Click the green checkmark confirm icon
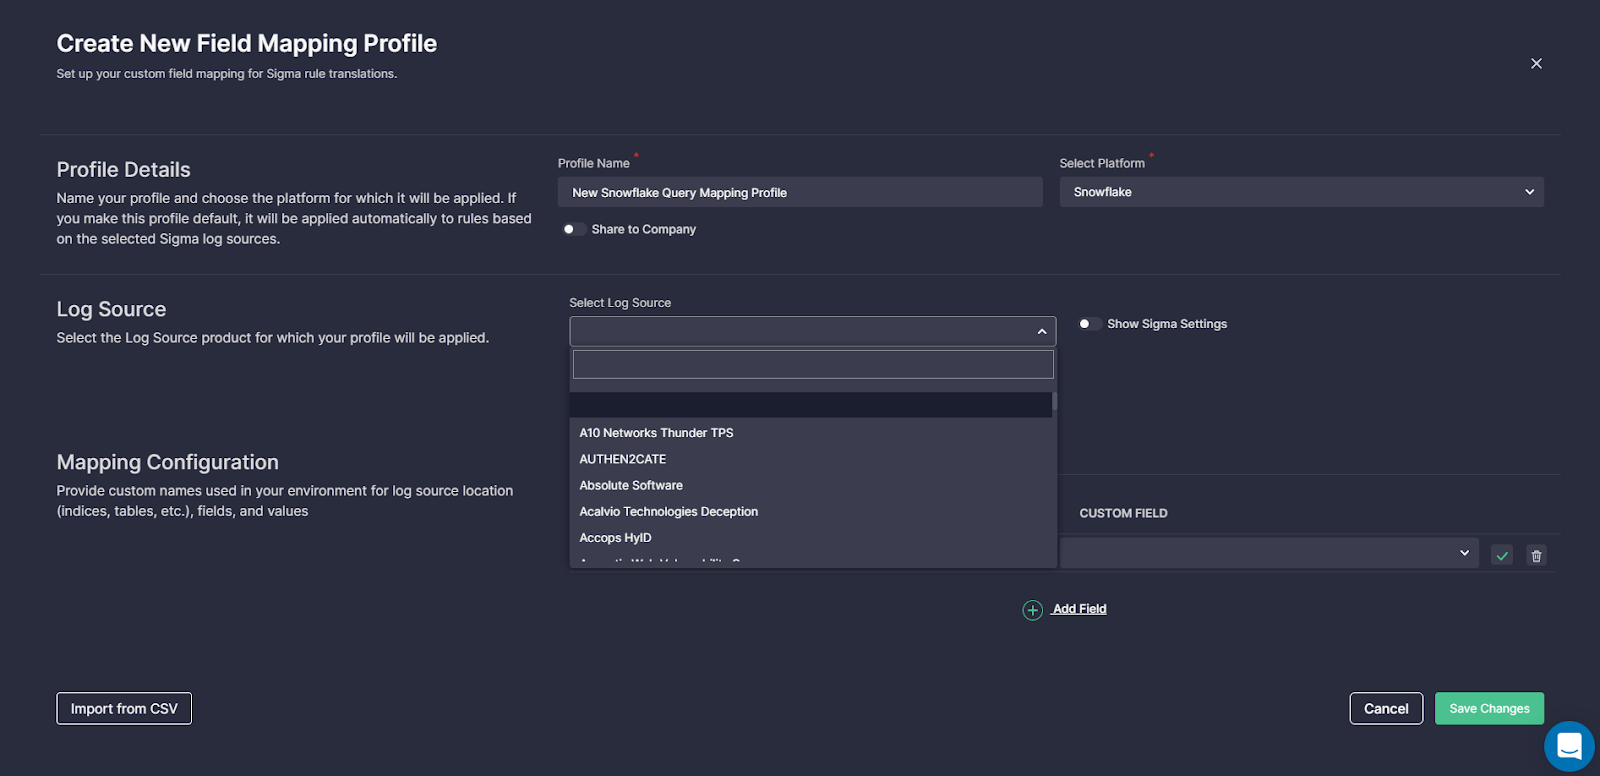This screenshot has height=776, width=1600. [x=1501, y=555]
